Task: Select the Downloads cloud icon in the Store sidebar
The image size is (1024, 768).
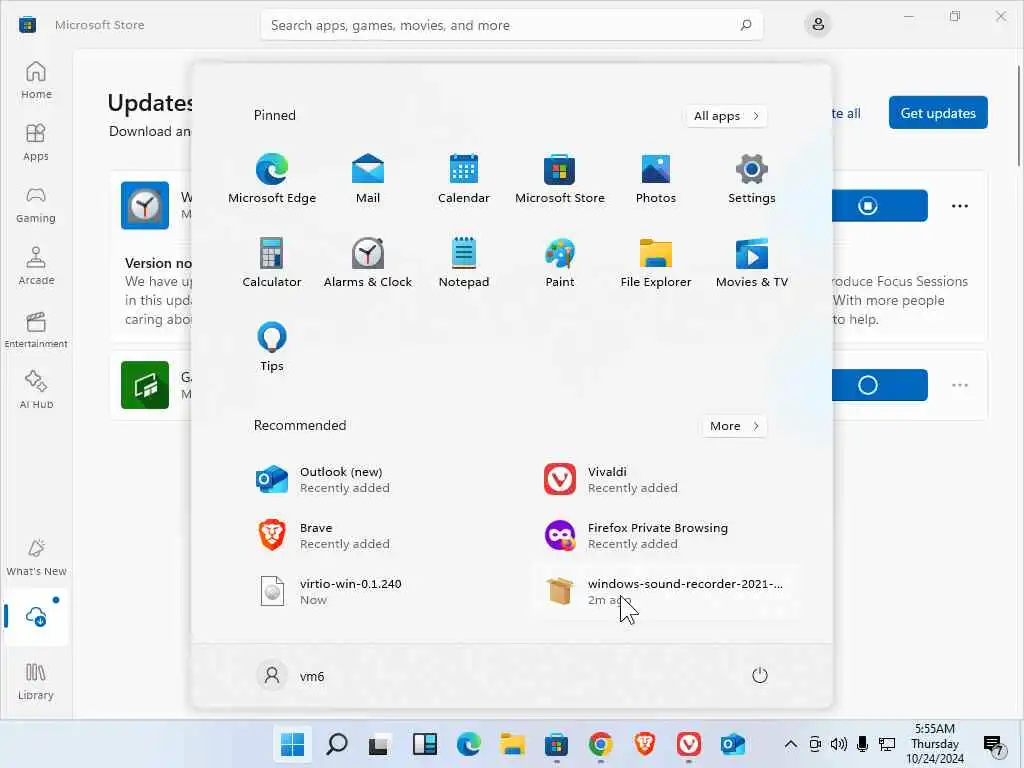Action: click(36, 616)
